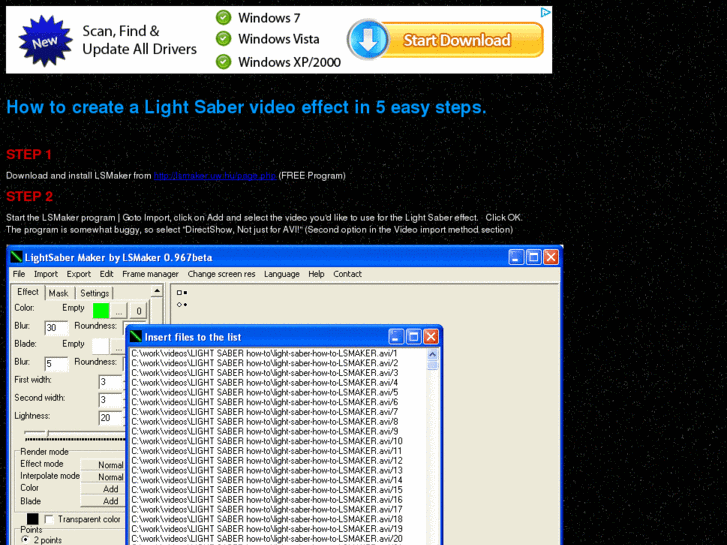Select the file entry ending in avi/15

[267, 490]
